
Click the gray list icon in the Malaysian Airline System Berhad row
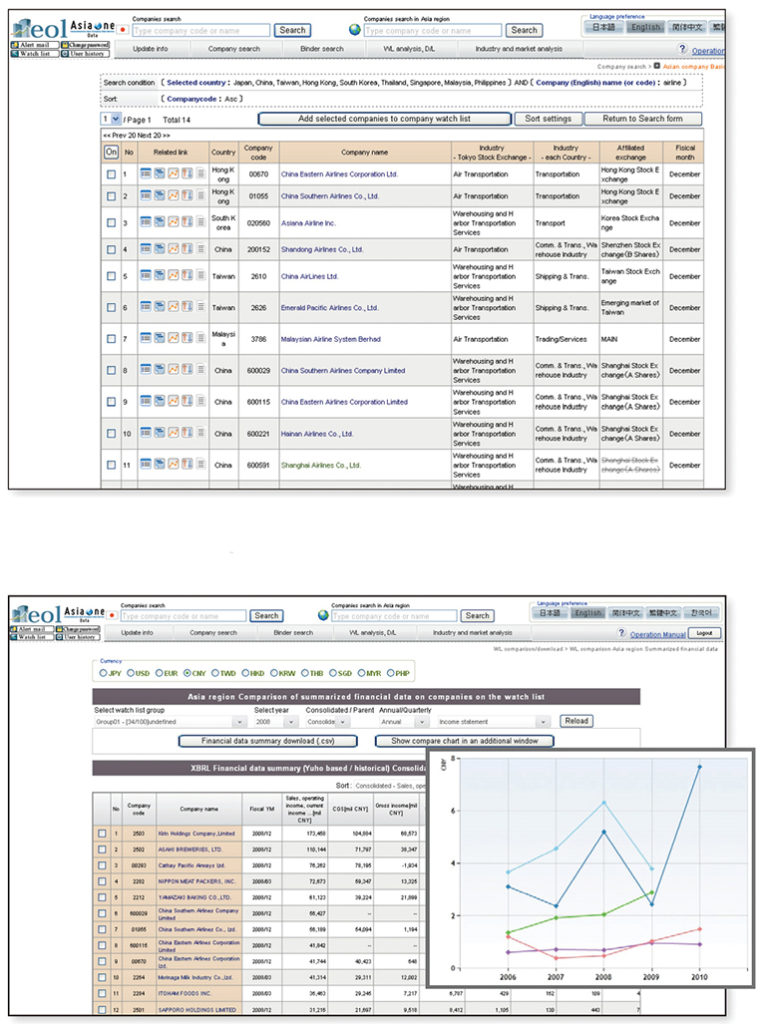[201, 338]
